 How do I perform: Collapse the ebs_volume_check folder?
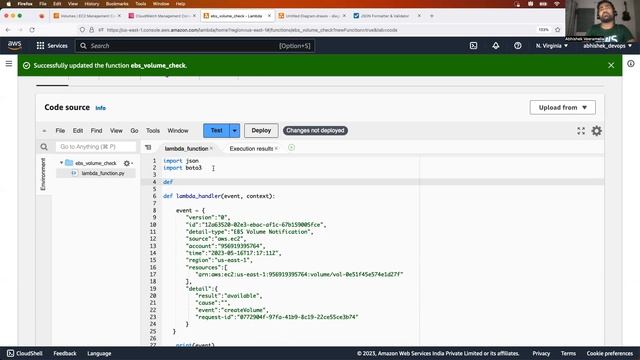pos(61,163)
